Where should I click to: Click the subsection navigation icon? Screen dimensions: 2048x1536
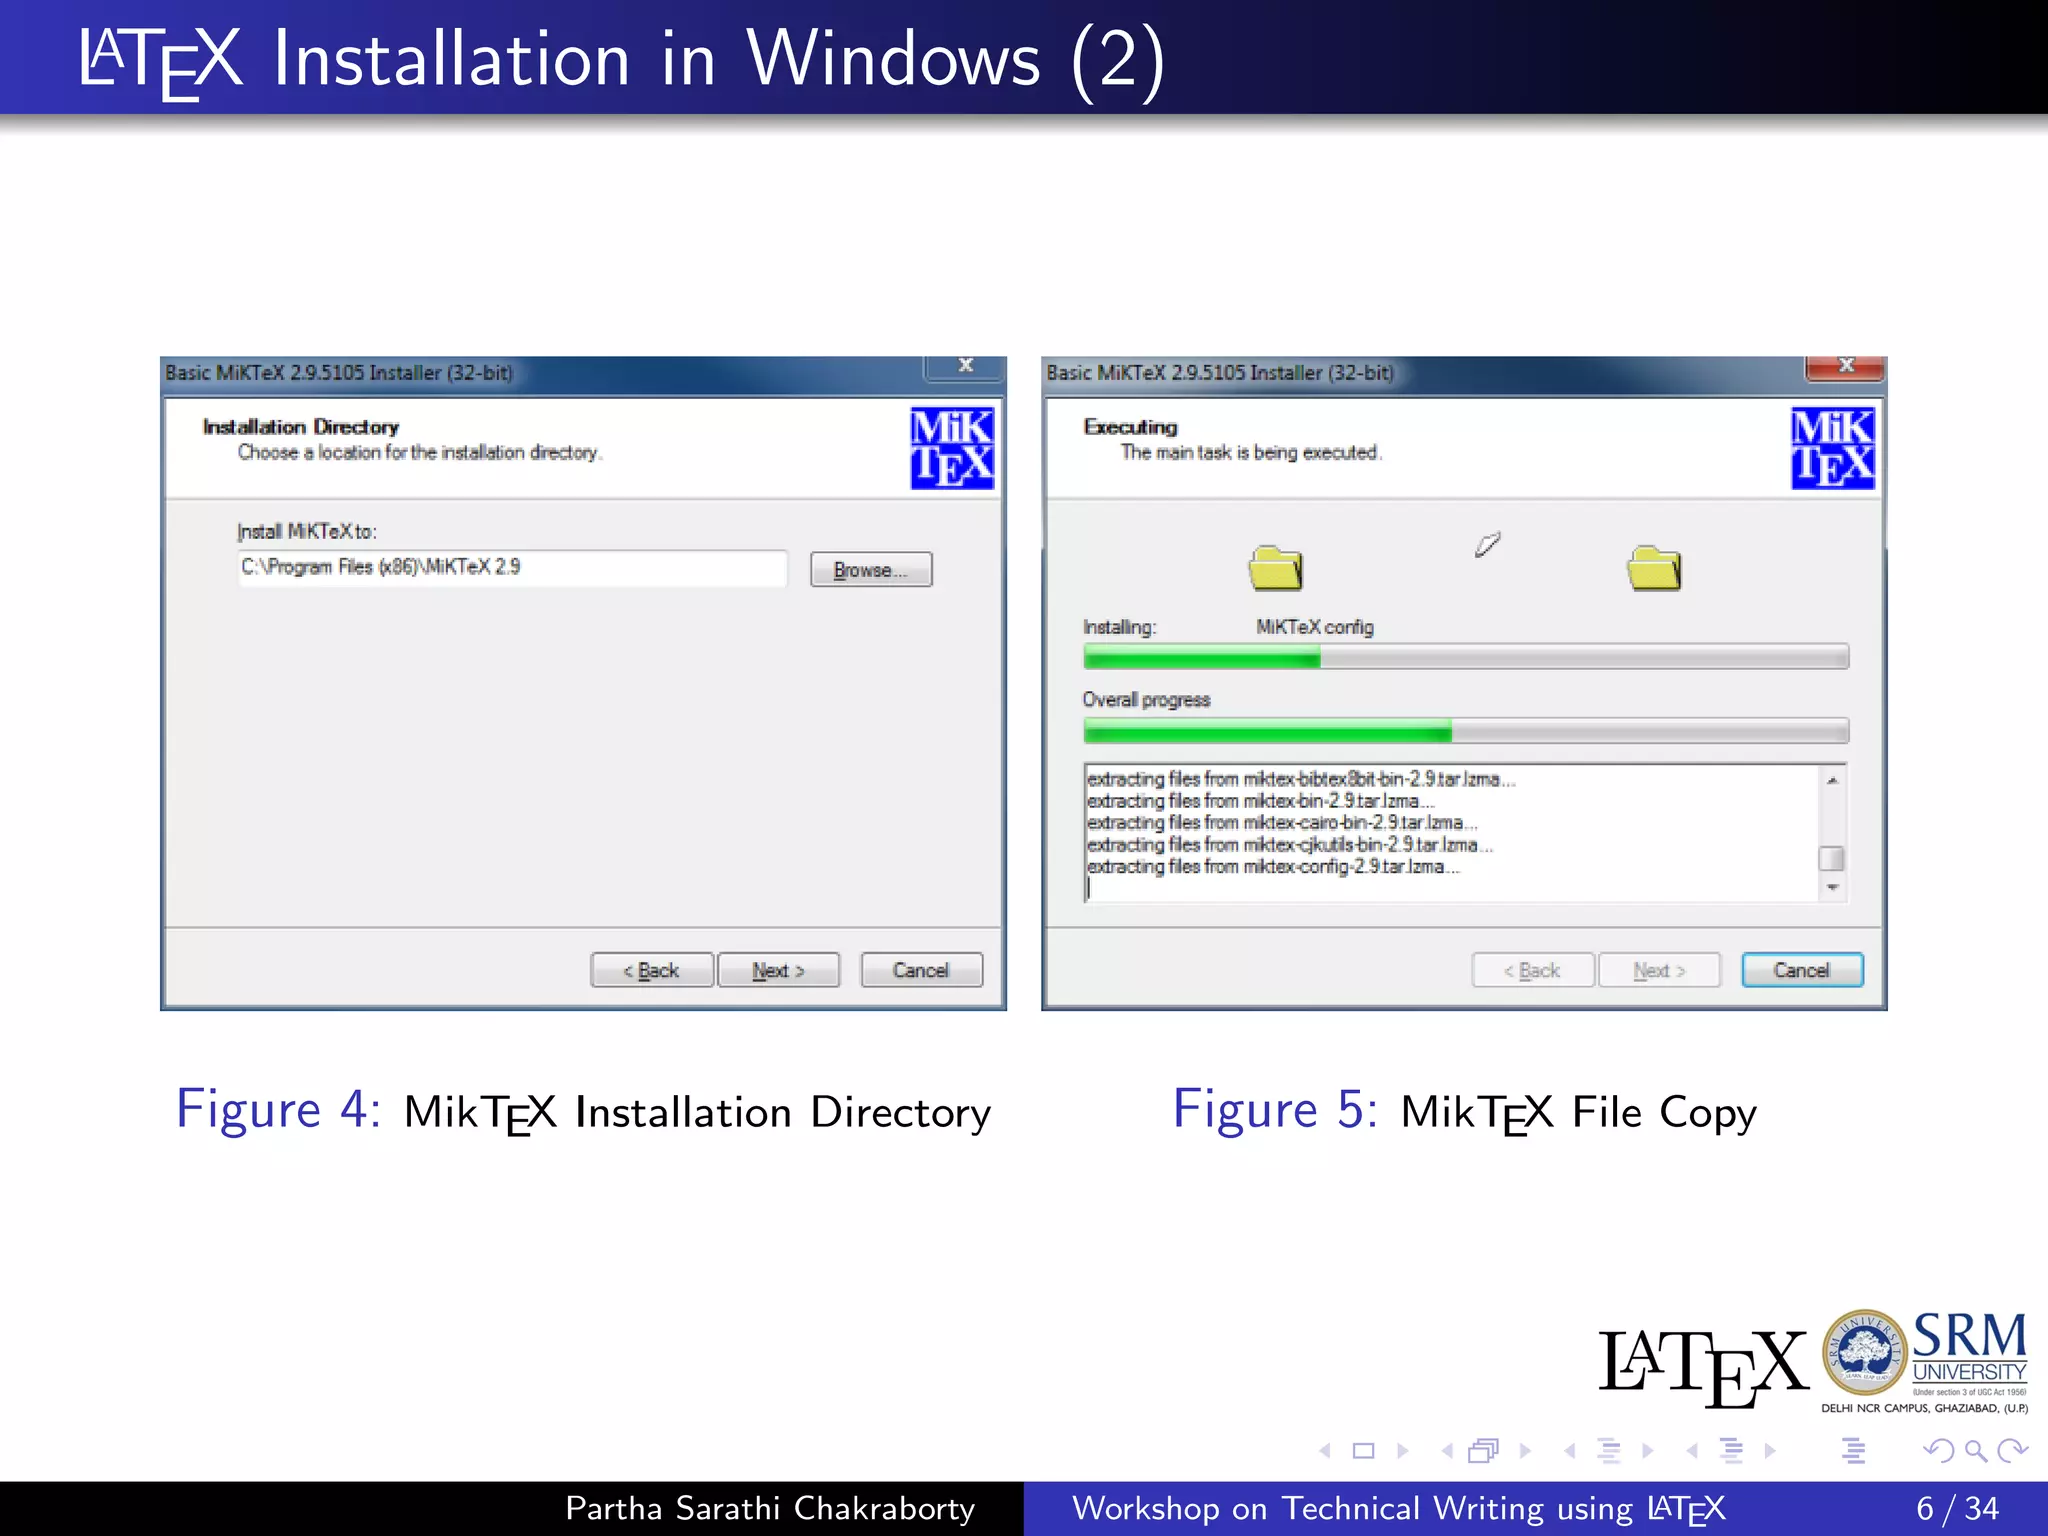[x=1609, y=1450]
